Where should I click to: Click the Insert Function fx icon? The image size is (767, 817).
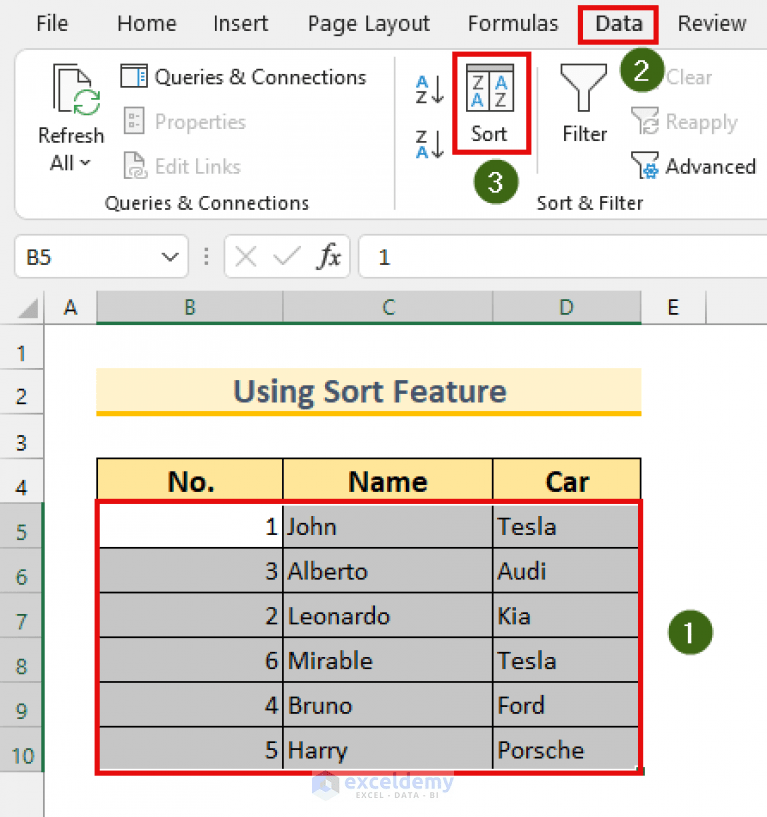coord(330,257)
